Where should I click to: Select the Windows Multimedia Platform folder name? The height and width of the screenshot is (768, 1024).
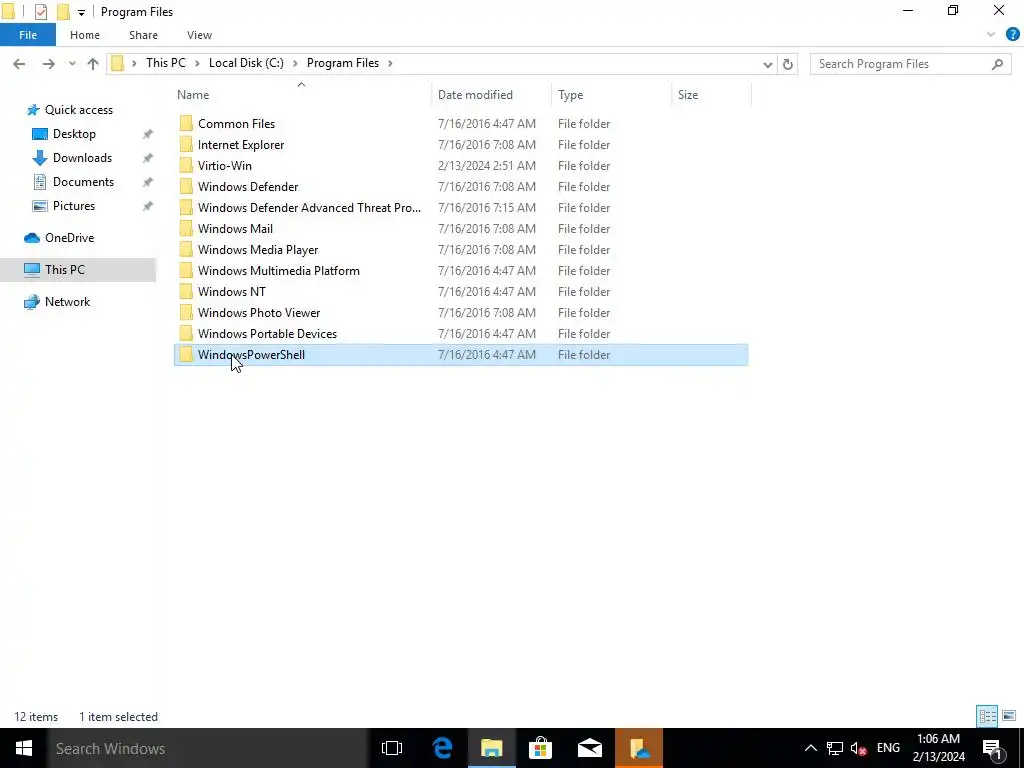point(279,270)
